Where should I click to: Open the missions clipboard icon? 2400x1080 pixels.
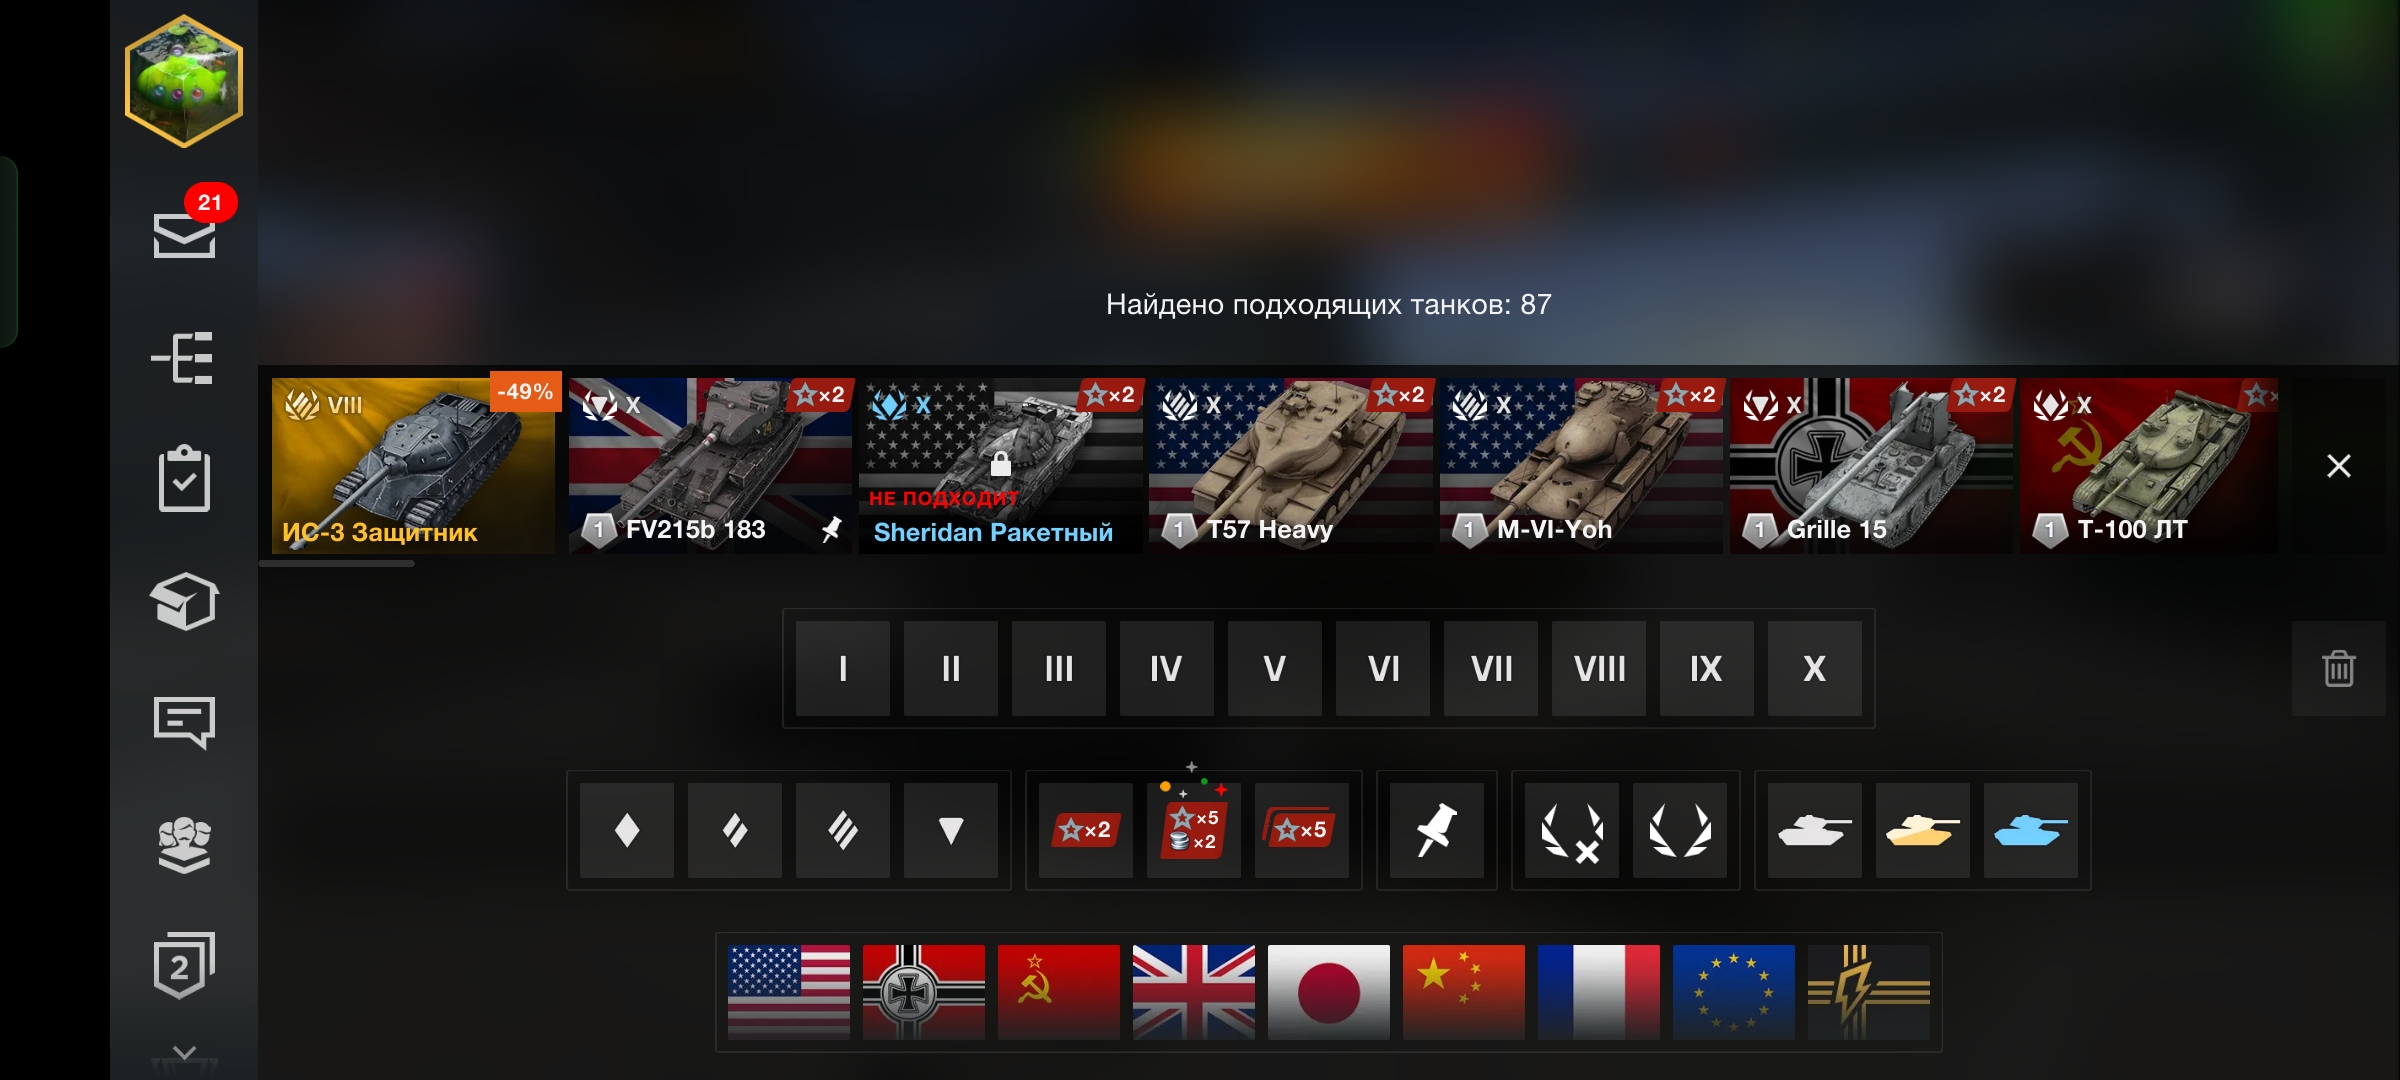(184, 479)
